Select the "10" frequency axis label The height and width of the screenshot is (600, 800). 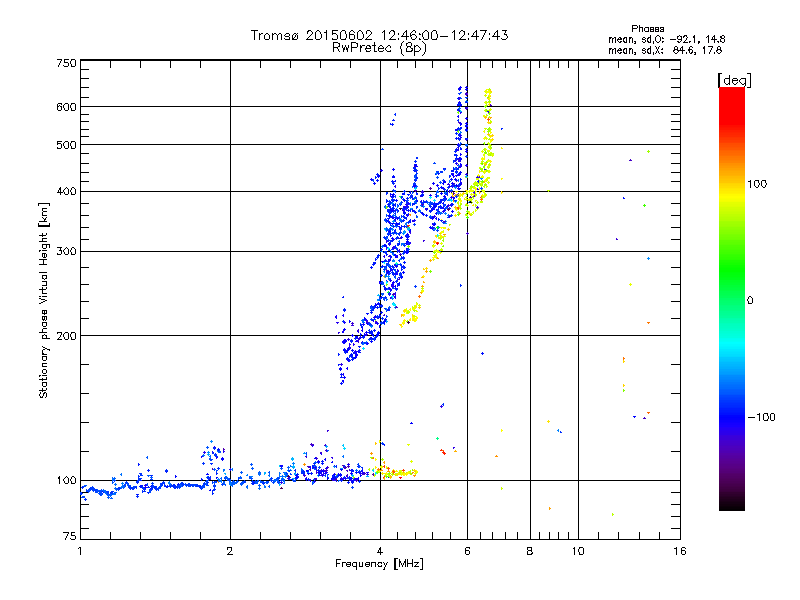point(578,551)
